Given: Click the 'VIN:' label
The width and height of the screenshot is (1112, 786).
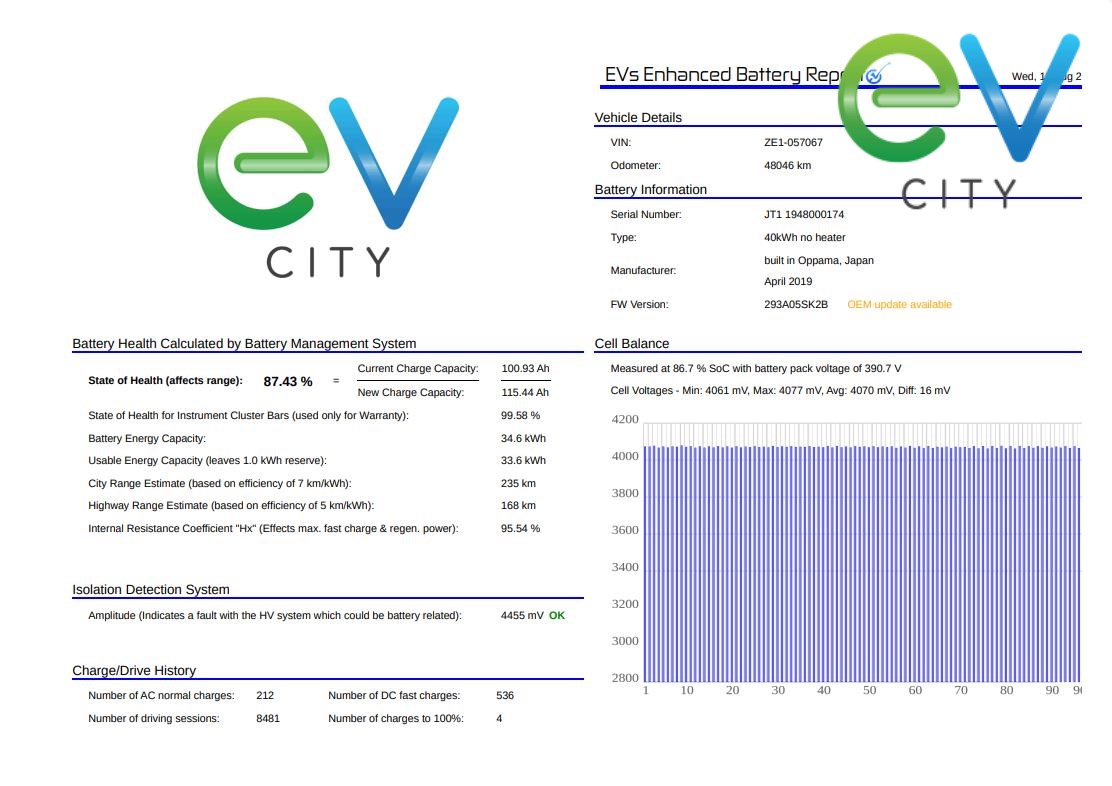Looking at the screenshot, I should [x=621, y=143].
